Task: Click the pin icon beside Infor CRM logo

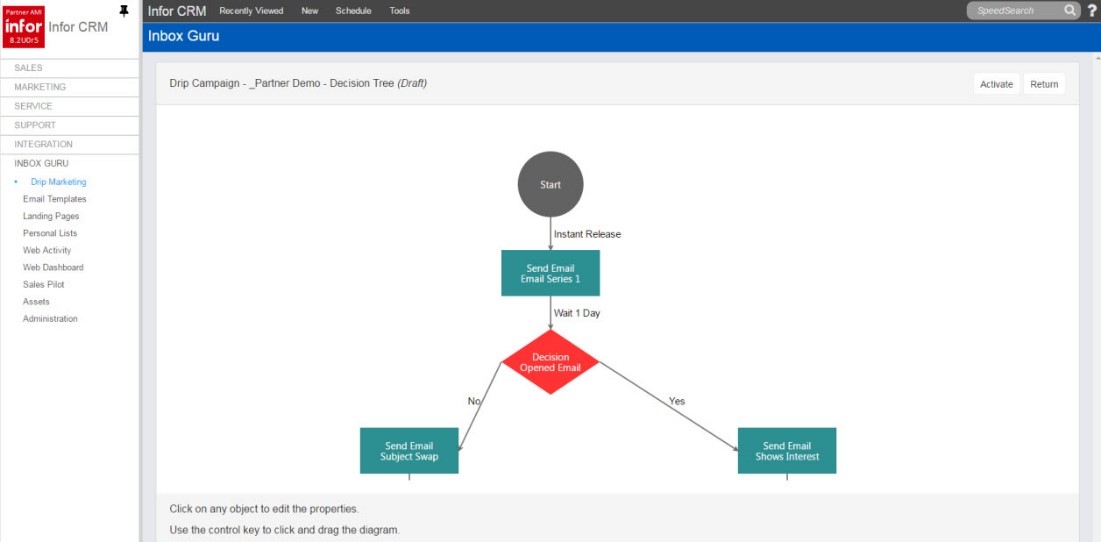Action: pos(124,11)
